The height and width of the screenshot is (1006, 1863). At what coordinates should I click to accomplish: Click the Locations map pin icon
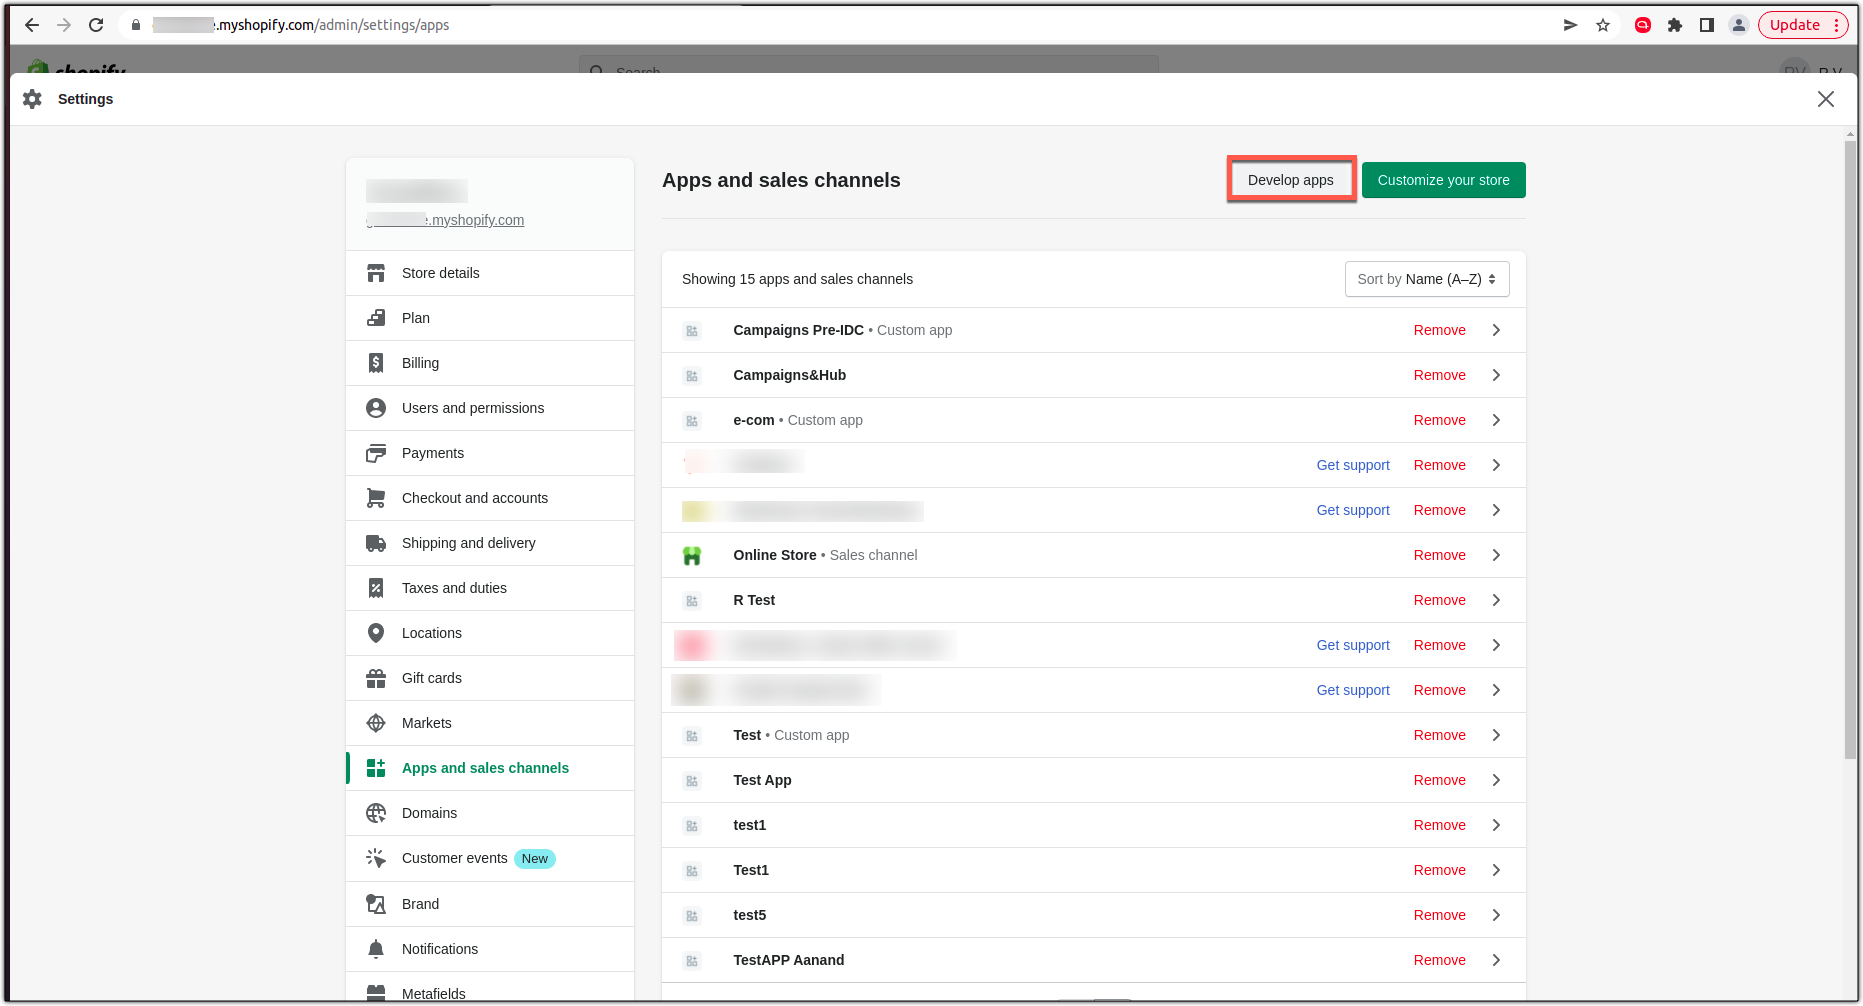[376, 632]
